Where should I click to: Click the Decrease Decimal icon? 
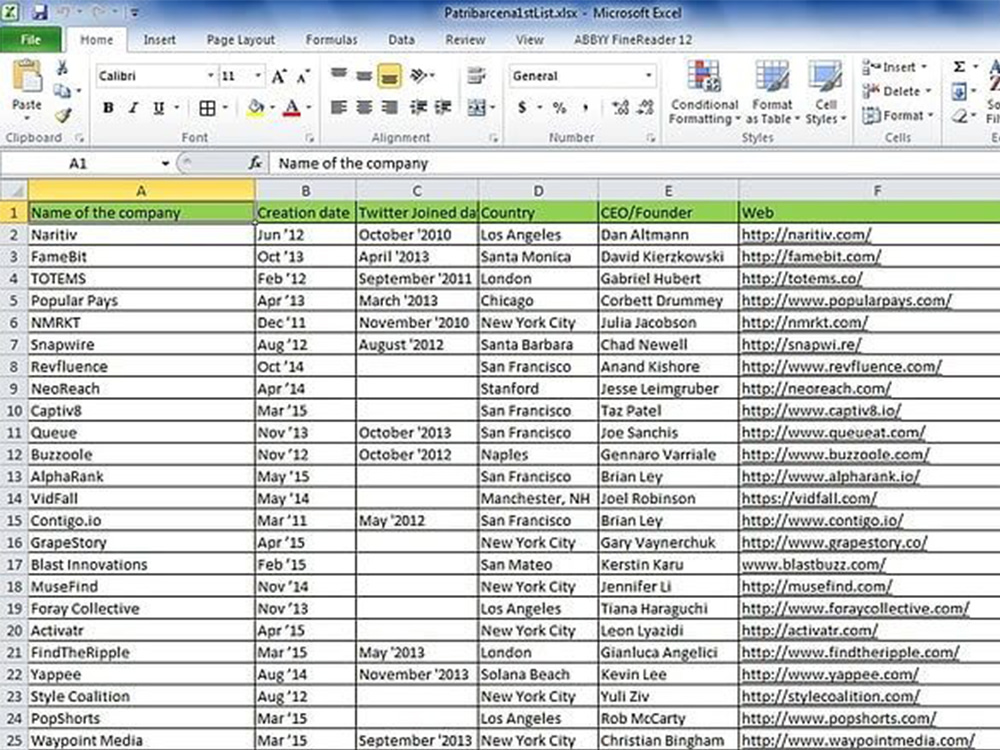[x=645, y=108]
